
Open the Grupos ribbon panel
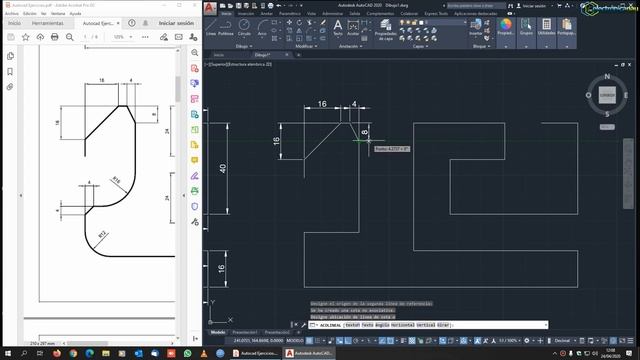click(x=526, y=28)
